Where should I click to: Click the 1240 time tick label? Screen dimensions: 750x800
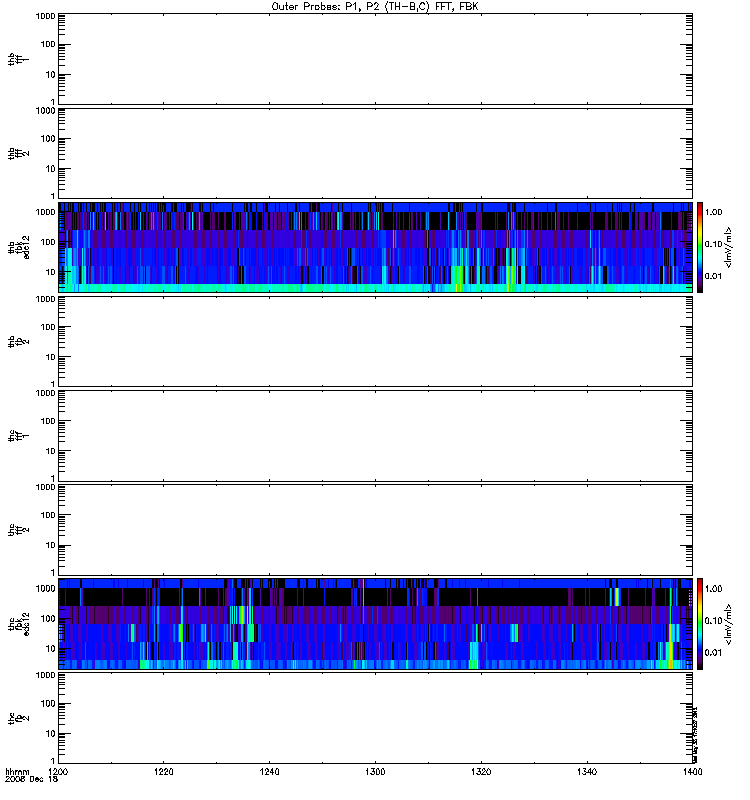click(x=269, y=772)
